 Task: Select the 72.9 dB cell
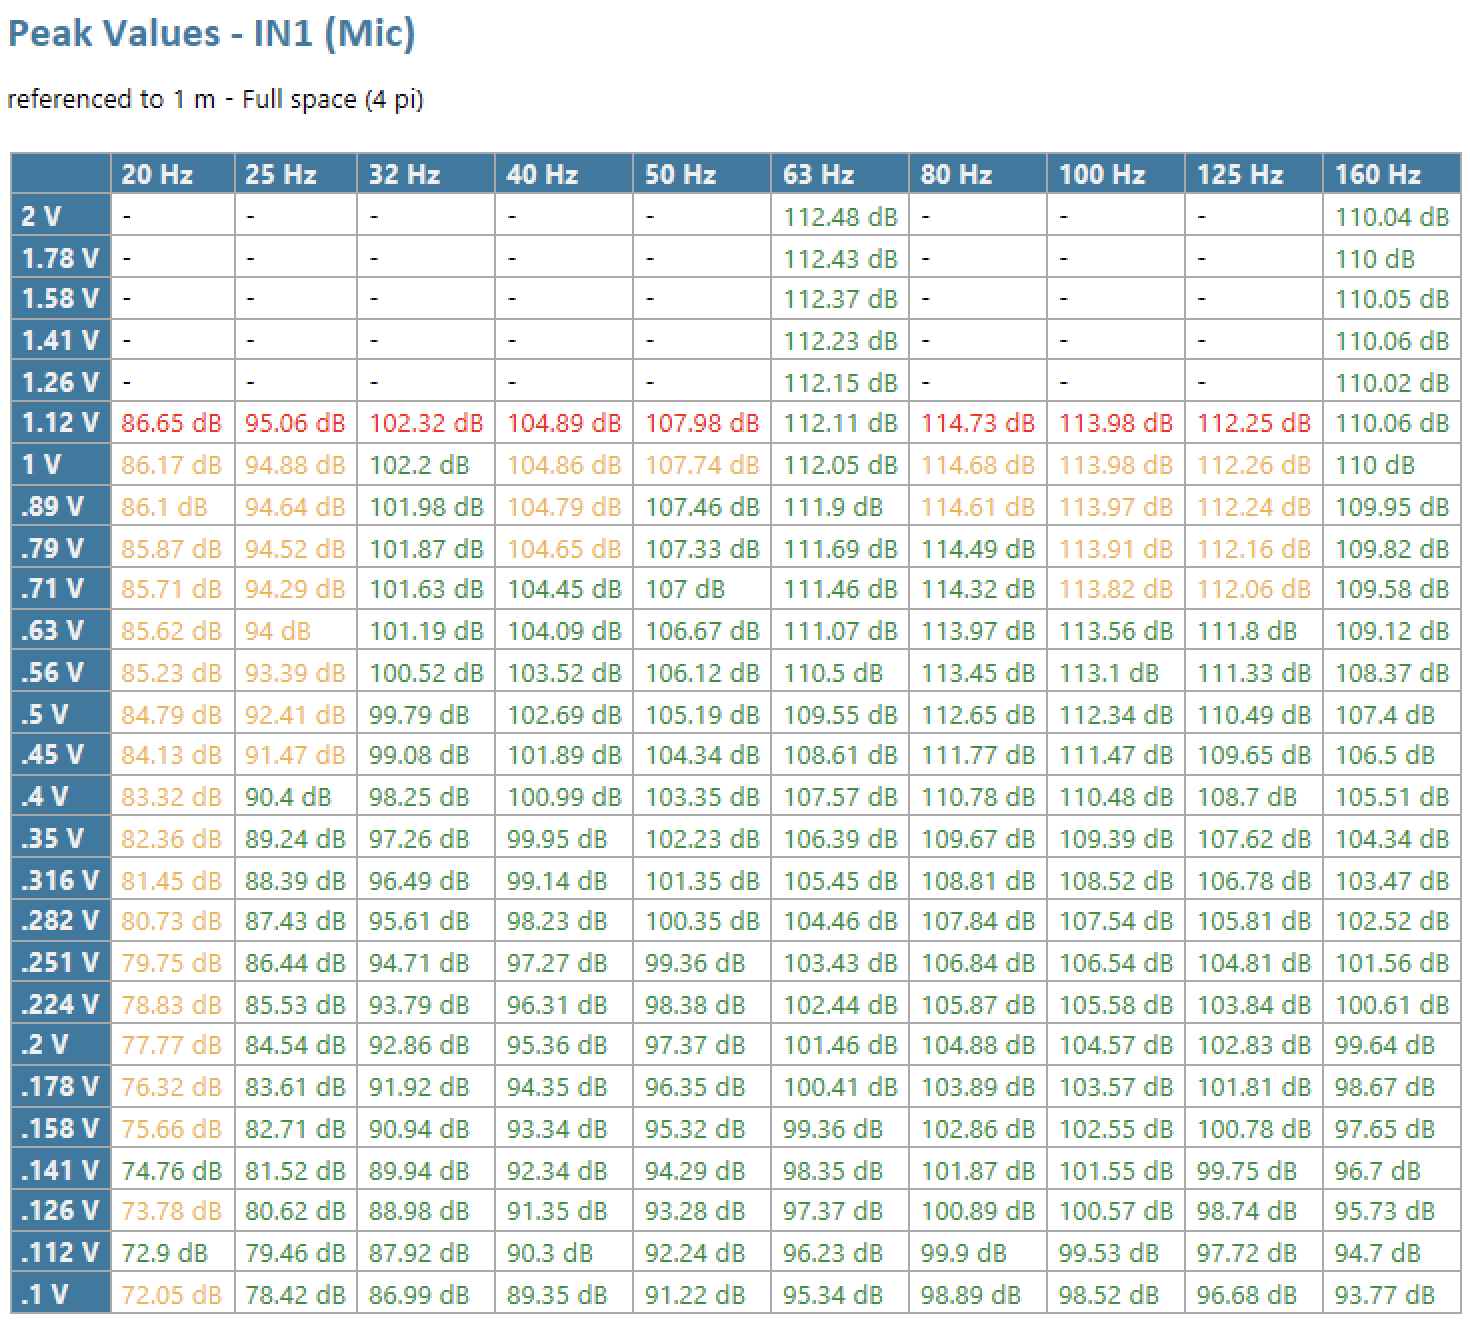click(172, 1253)
